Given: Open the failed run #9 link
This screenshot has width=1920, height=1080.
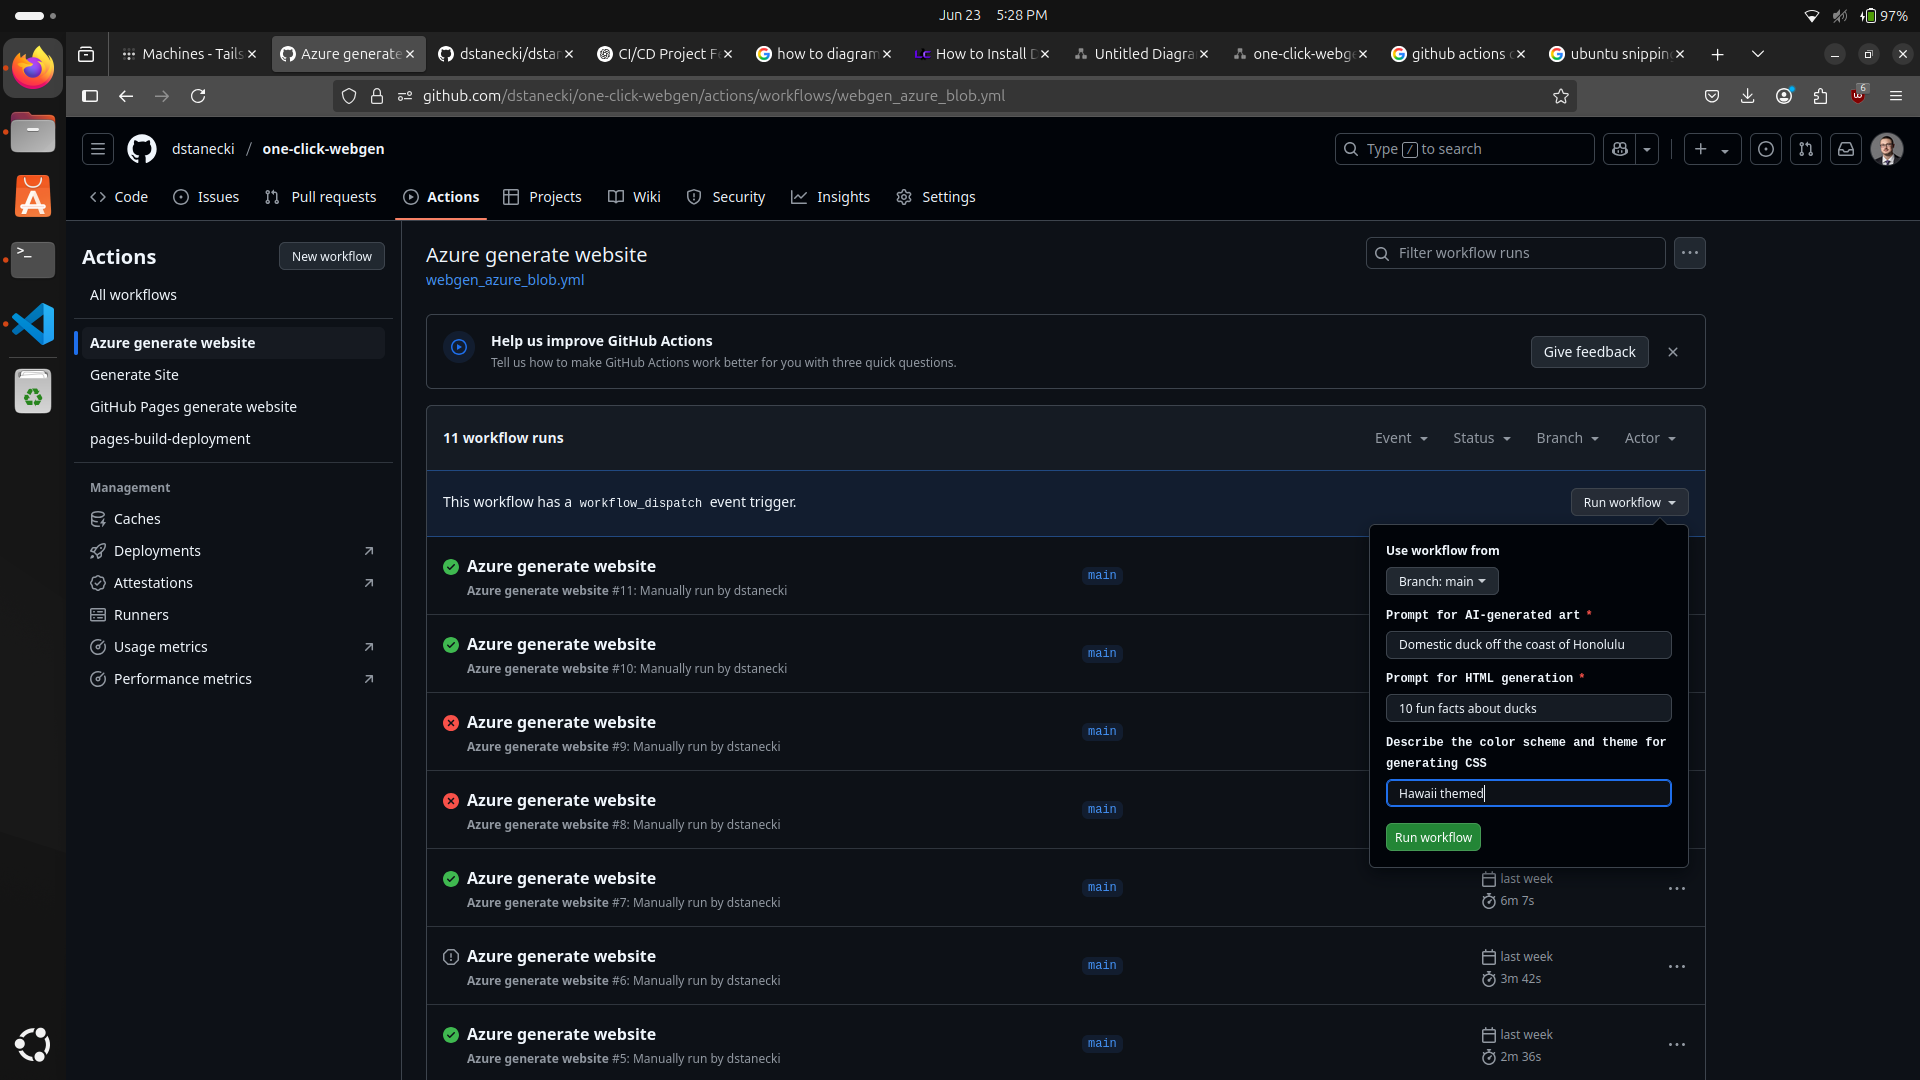Looking at the screenshot, I should (x=561, y=722).
